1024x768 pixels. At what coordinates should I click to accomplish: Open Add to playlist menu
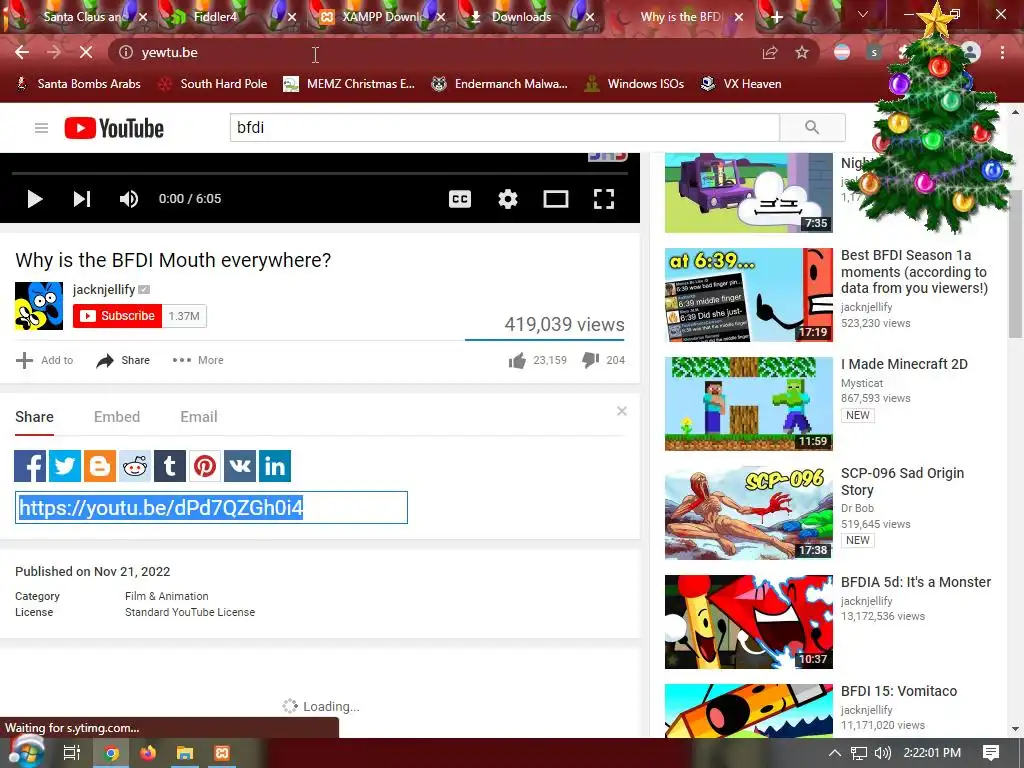pos(44,360)
